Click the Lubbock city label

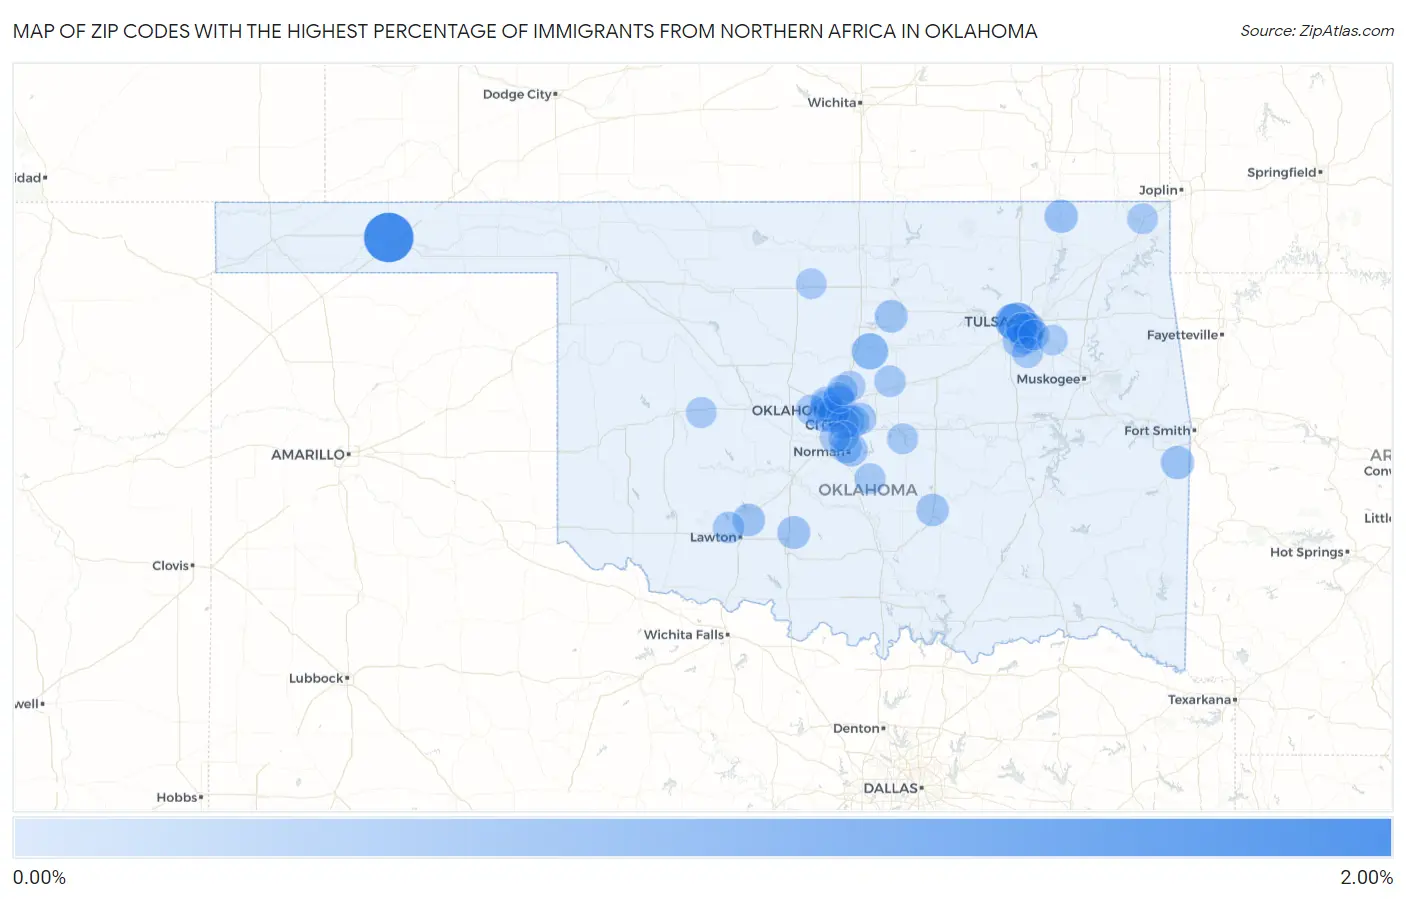click(x=316, y=678)
